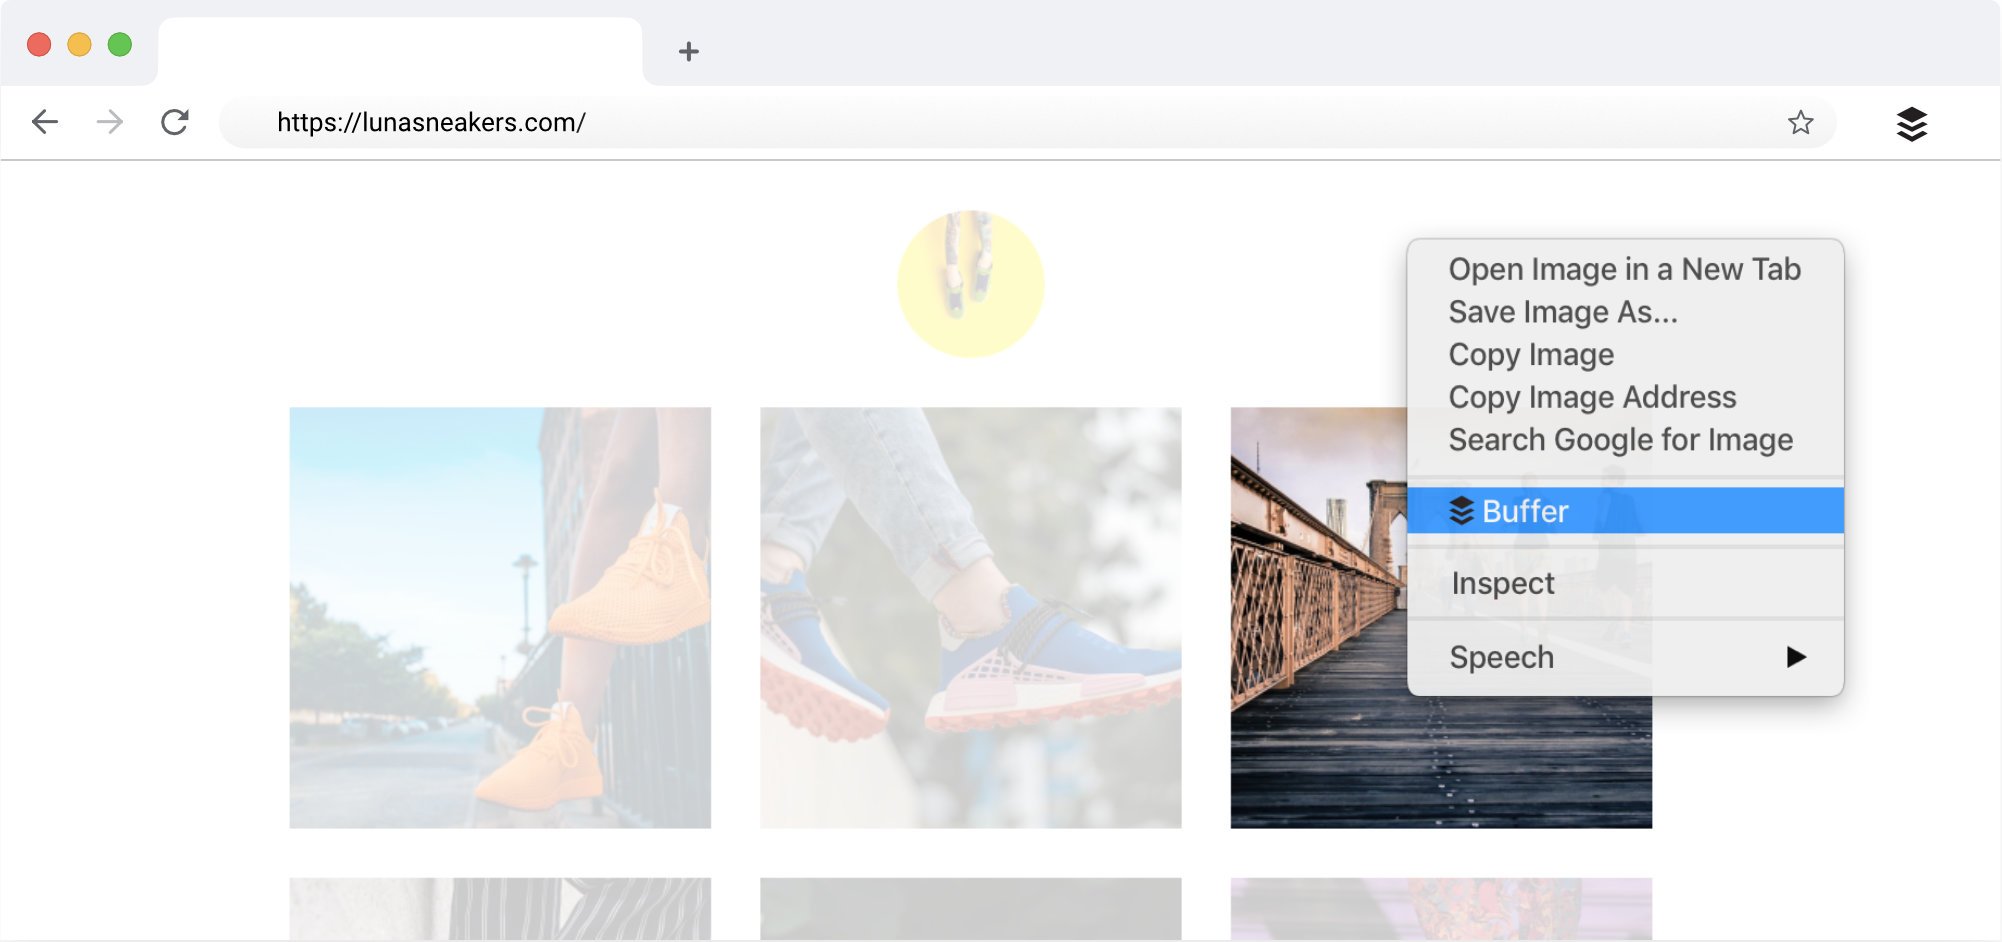Click the back navigation arrow
2002x942 pixels.
click(44, 122)
